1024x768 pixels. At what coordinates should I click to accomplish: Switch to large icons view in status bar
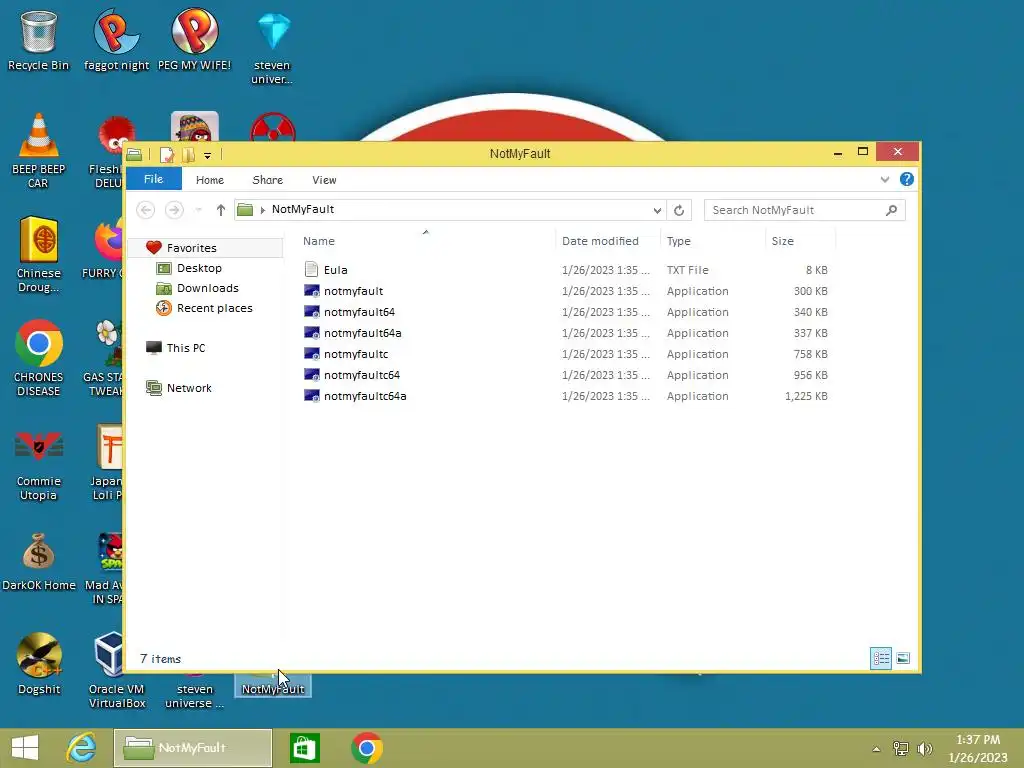tap(903, 658)
